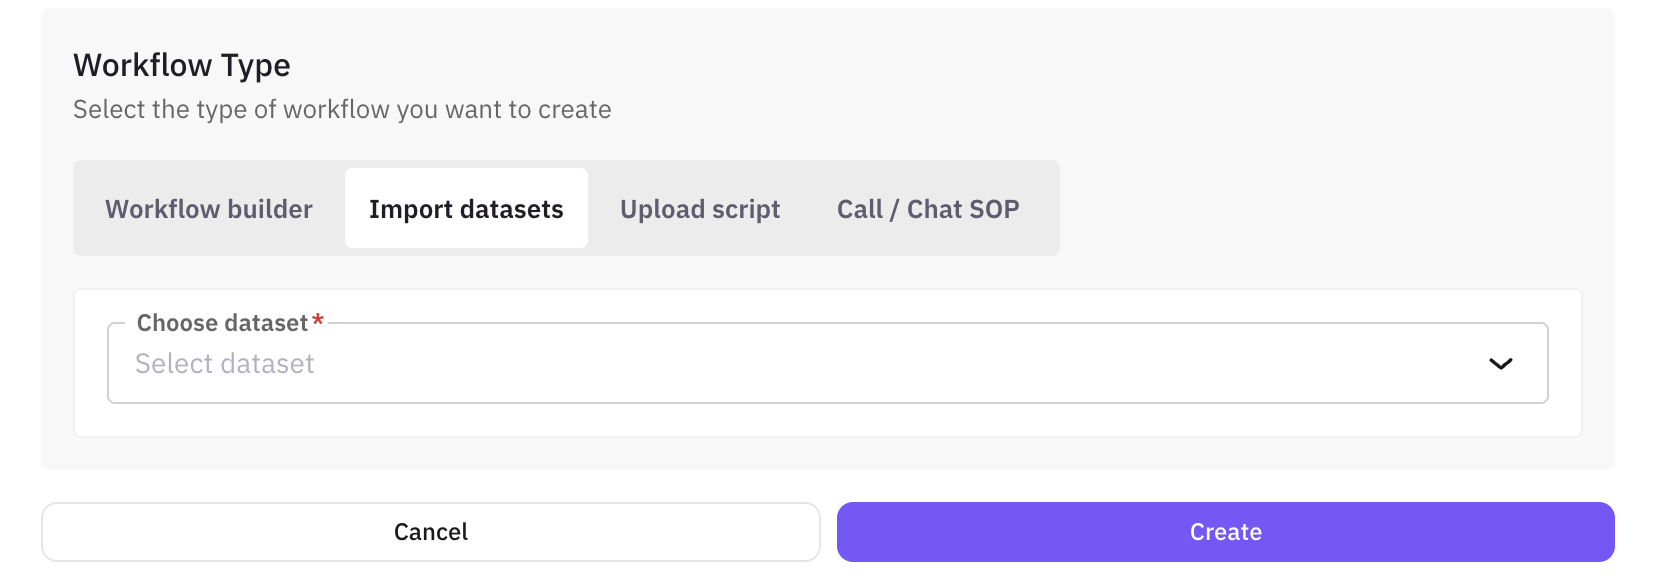1662x582 pixels.
Task: Select the Import datasets tab
Action: [x=466, y=209]
